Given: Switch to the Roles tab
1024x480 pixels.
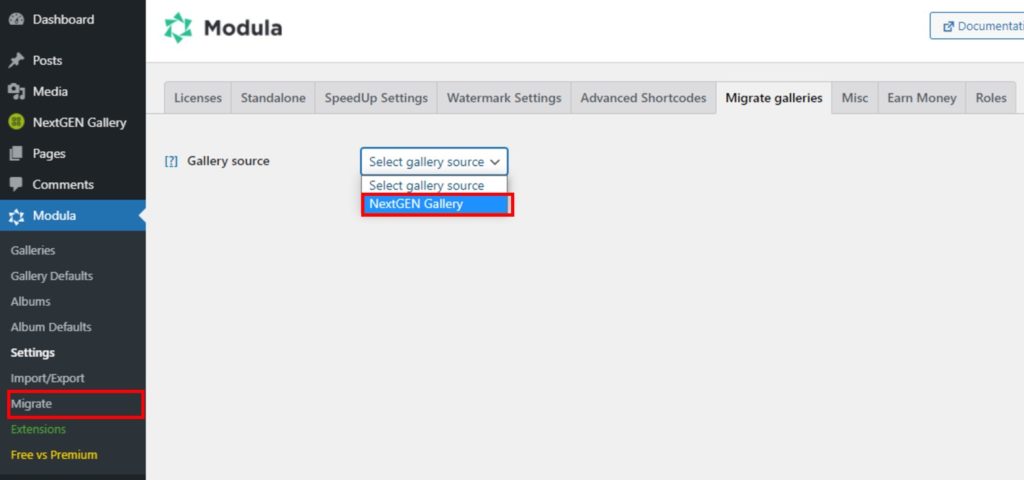Looking at the screenshot, I should (991, 98).
